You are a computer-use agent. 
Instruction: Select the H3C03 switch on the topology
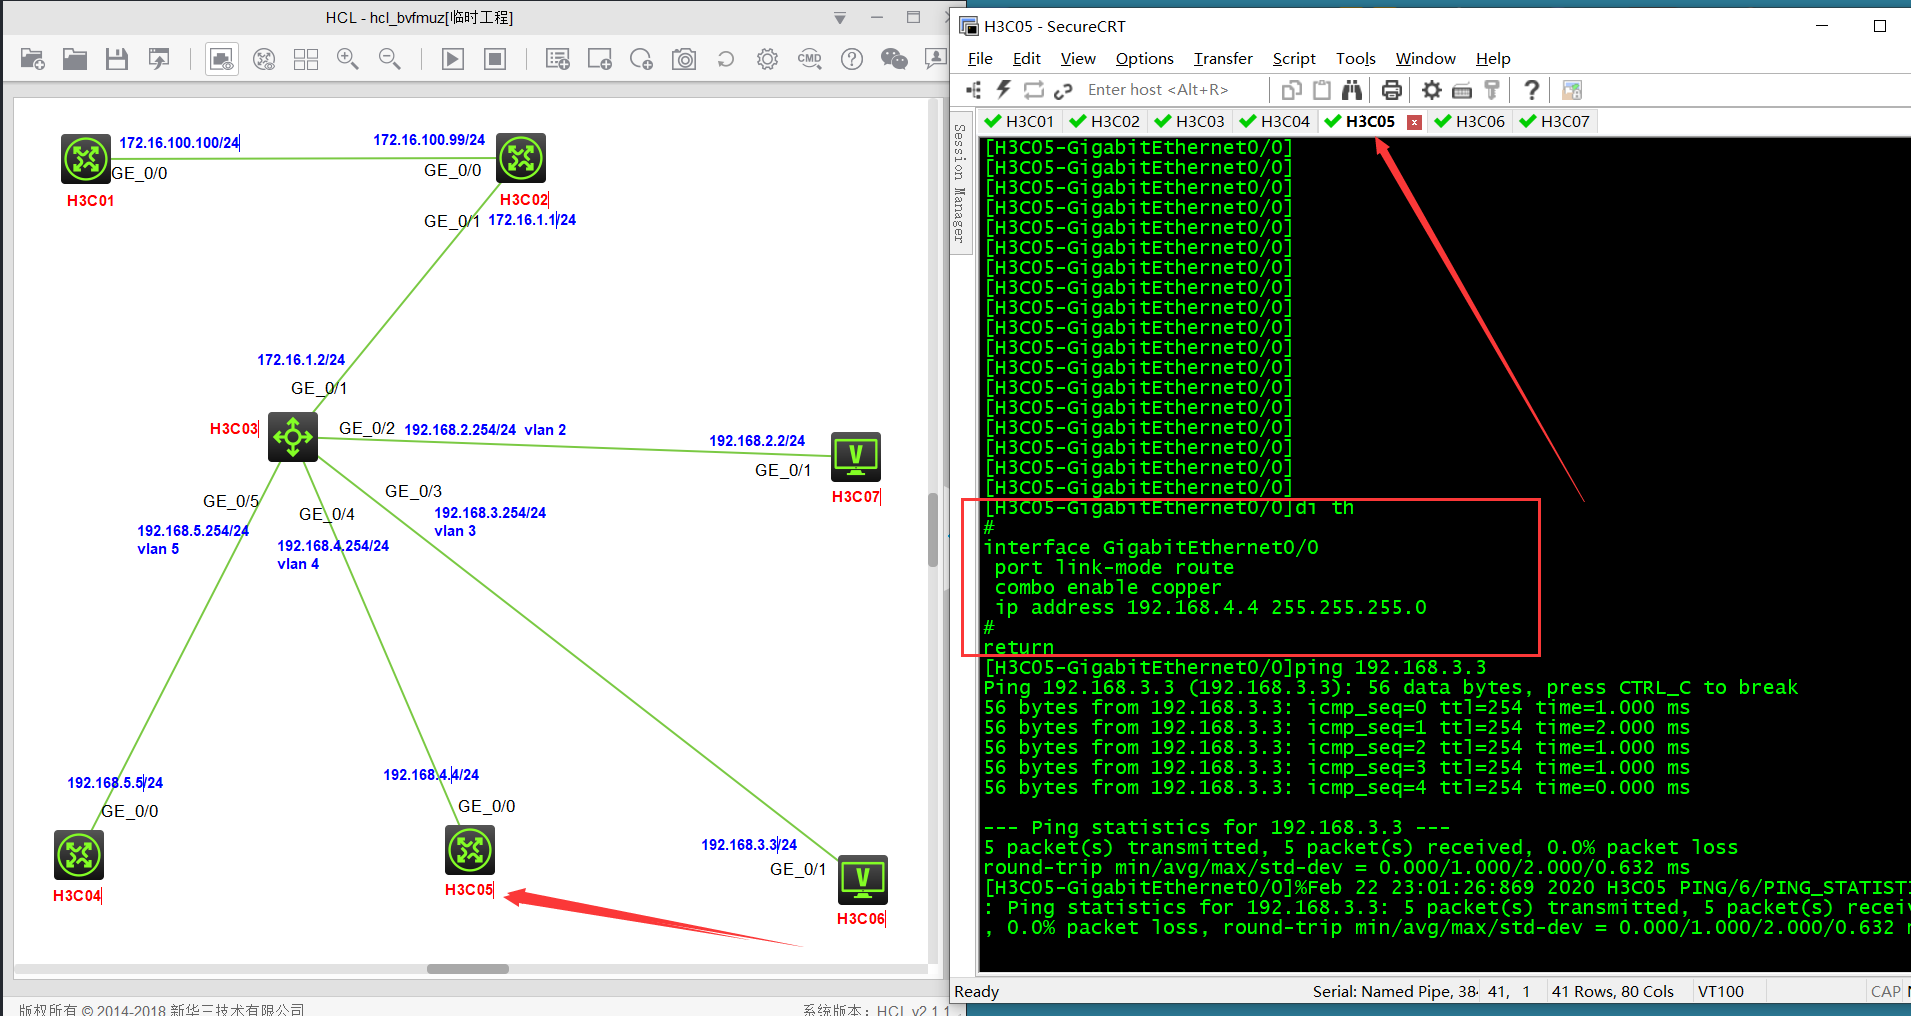click(293, 437)
